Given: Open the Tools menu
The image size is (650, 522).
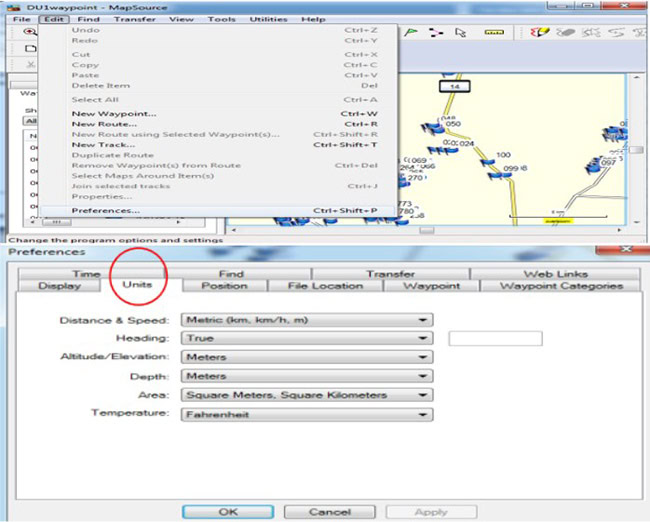Looking at the screenshot, I should click(221, 19).
